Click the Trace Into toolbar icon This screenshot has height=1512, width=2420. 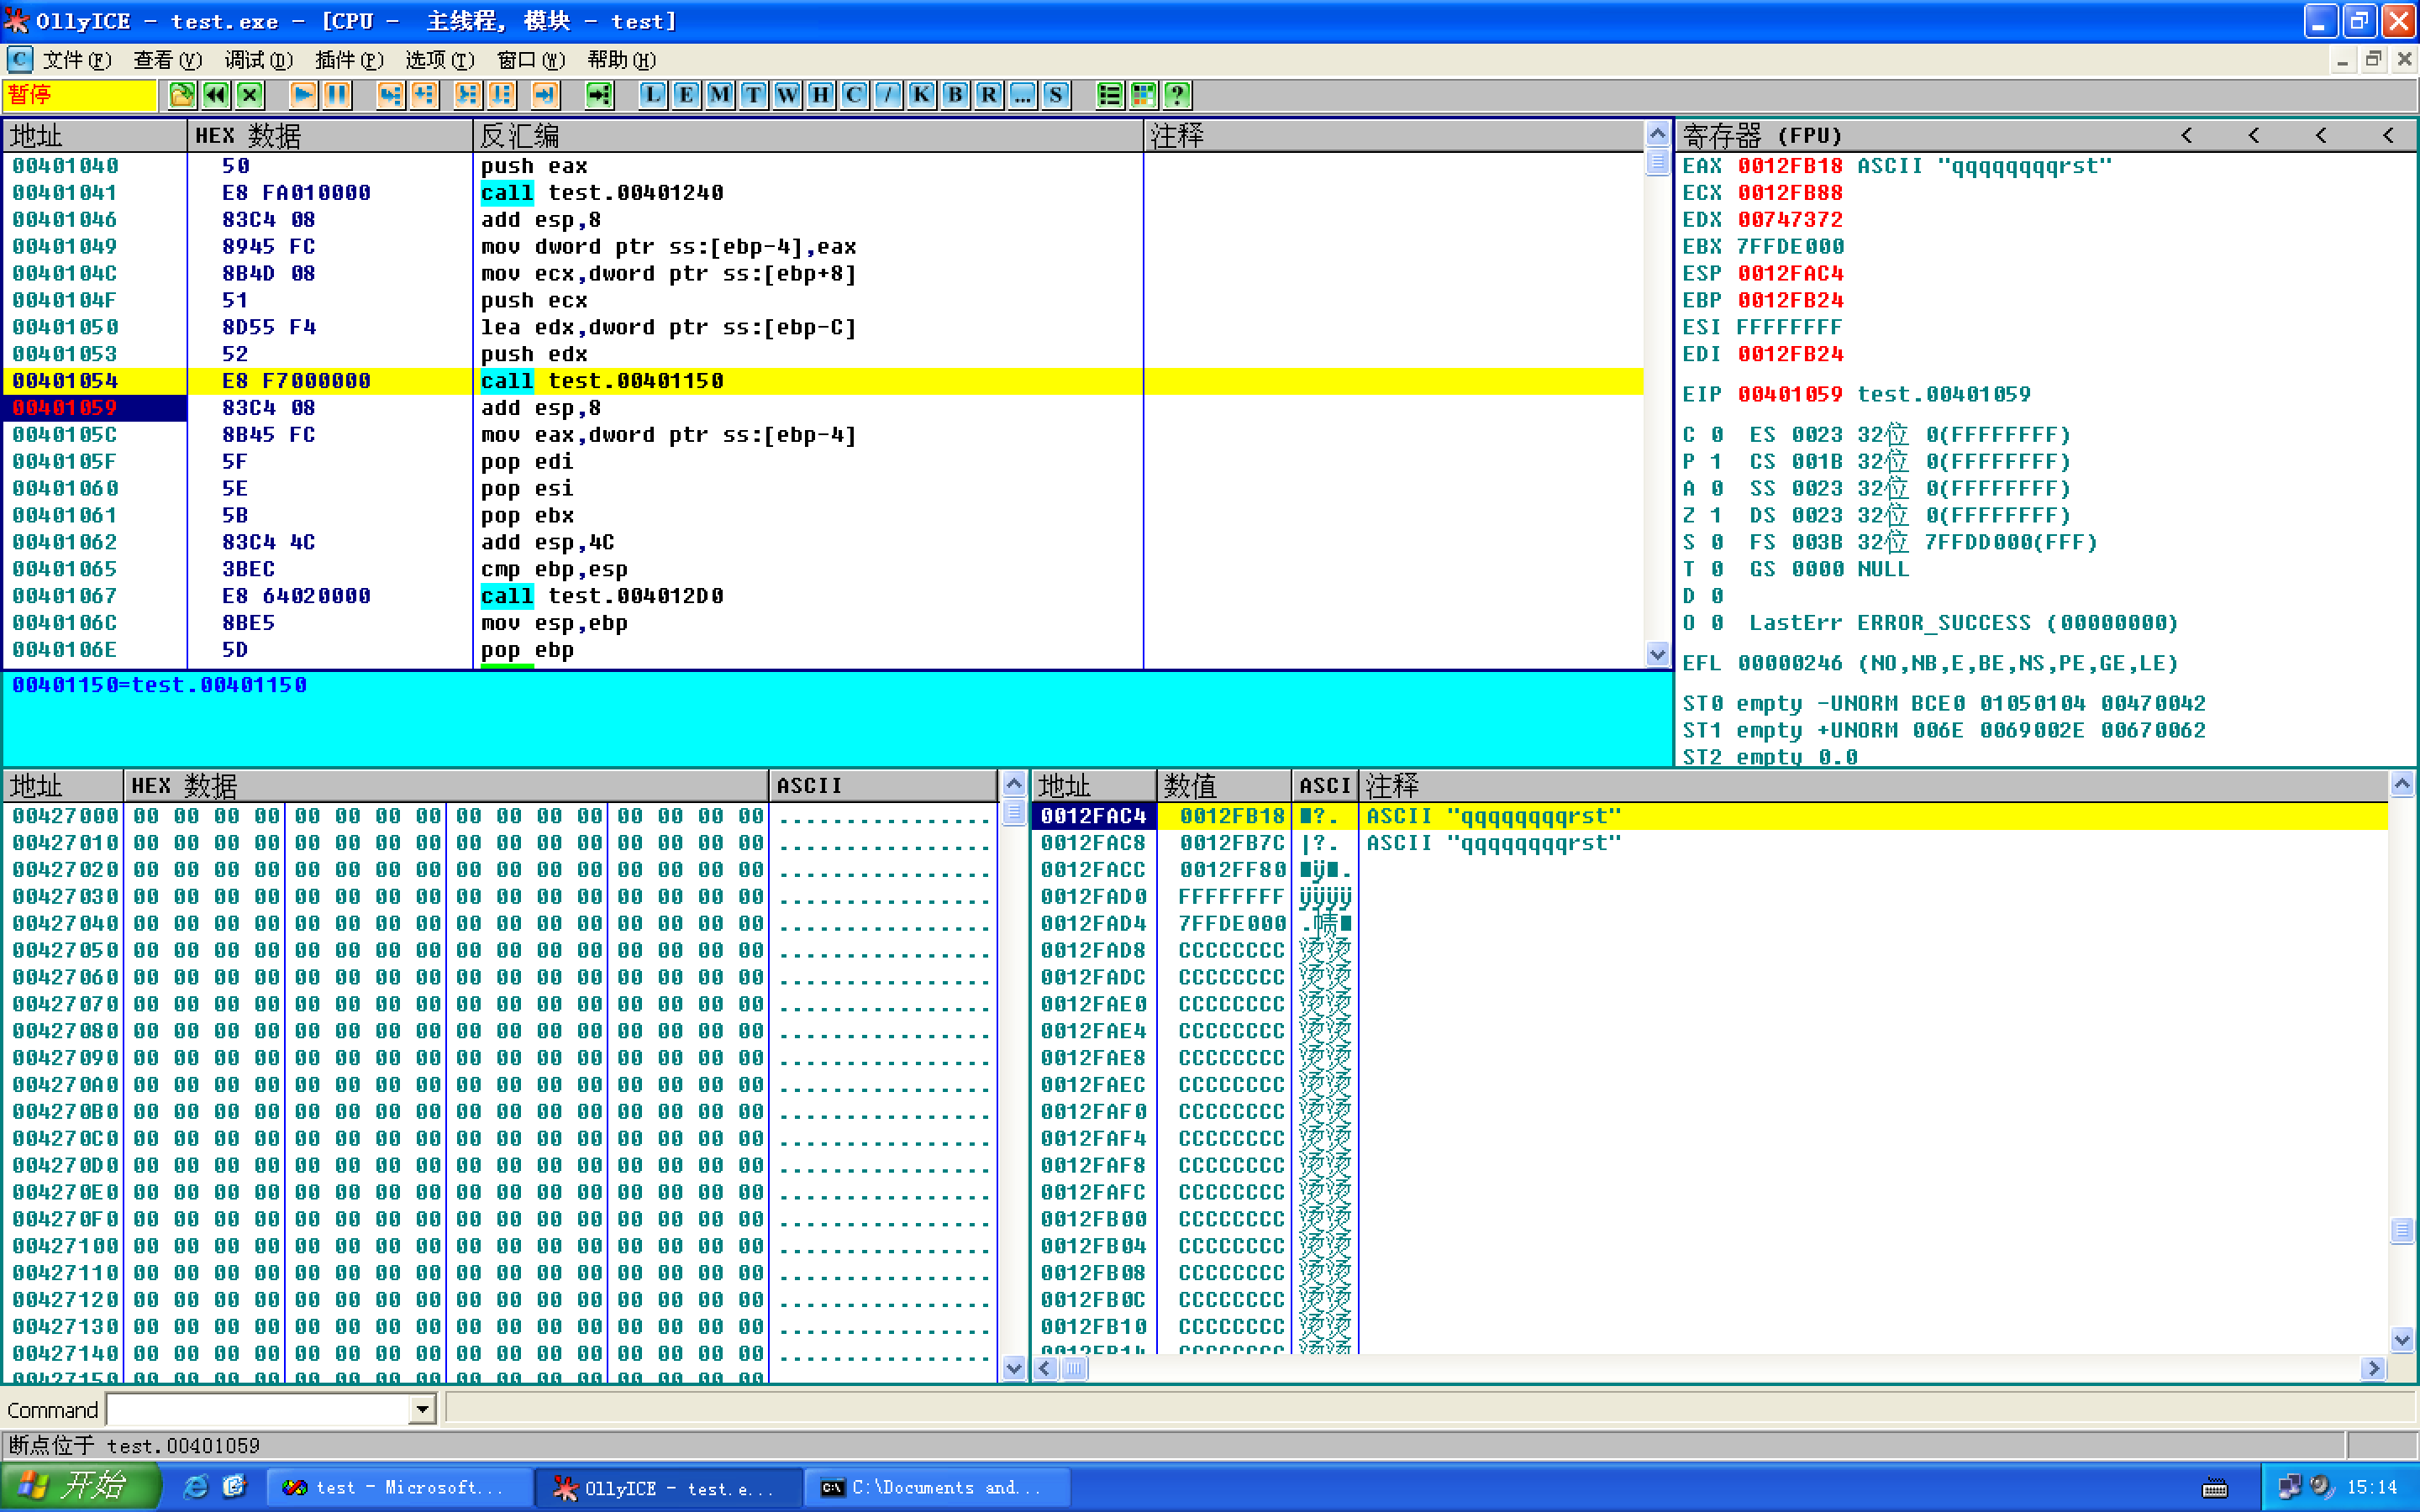tap(467, 95)
